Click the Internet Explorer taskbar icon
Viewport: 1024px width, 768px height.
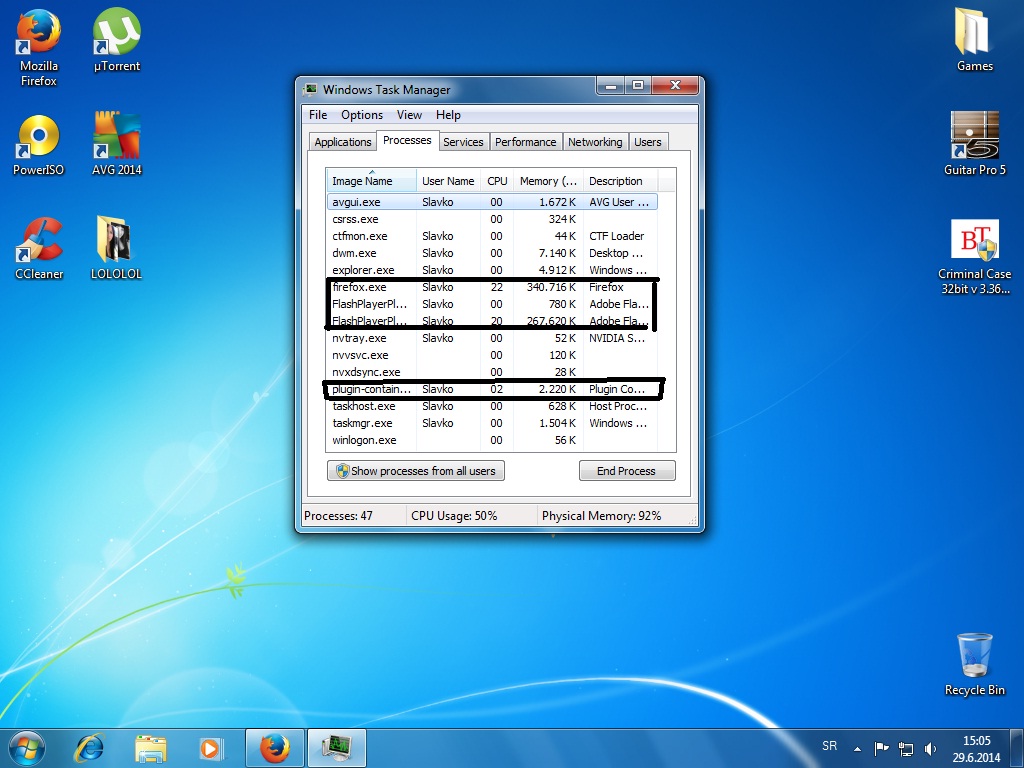coord(90,747)
